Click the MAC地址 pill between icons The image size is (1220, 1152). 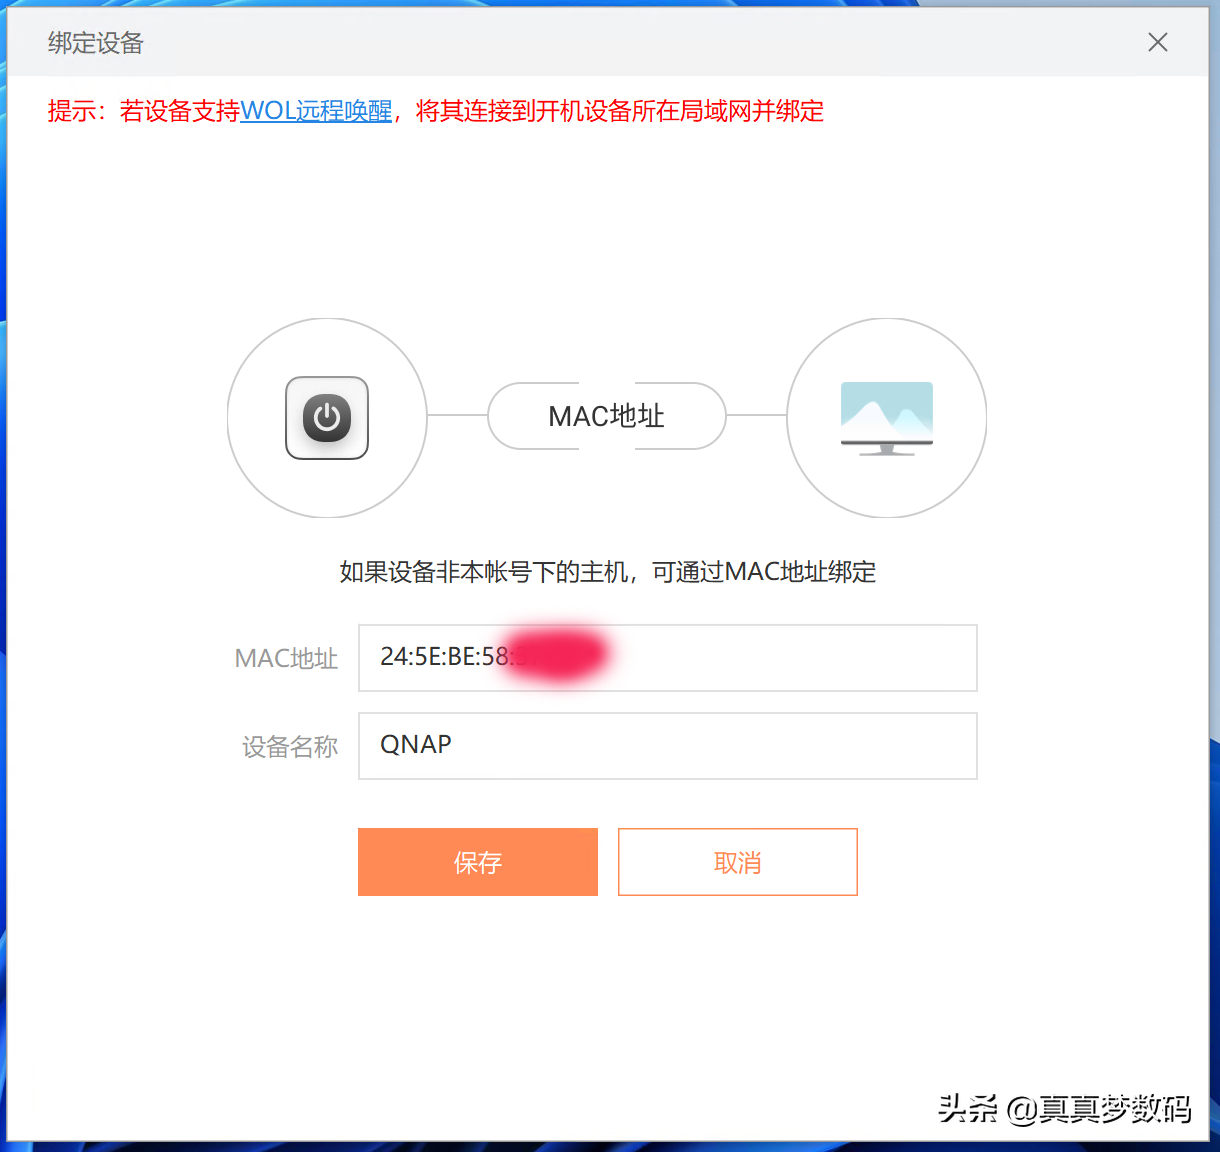606,416
